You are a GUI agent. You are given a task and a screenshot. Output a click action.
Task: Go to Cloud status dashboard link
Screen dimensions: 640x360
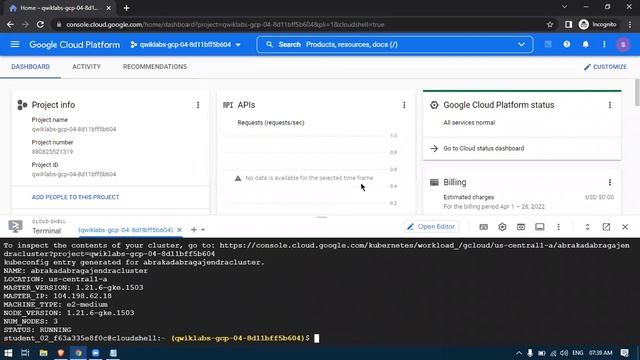pyautogui.click(x=483, y=148)
